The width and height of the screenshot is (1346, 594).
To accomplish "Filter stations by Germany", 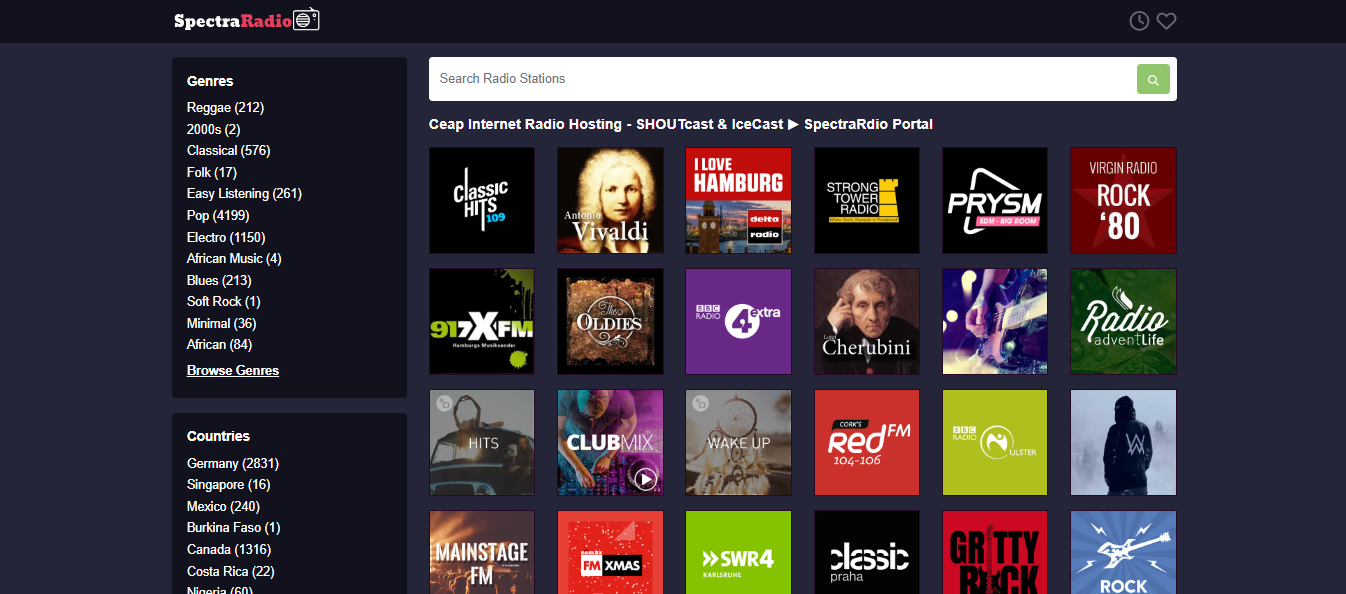I will [232, 463].
